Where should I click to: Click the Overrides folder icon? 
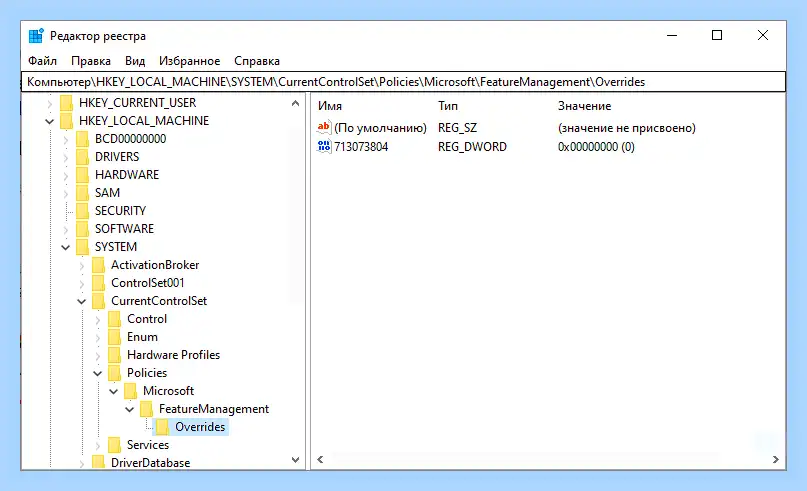(162, 427)
